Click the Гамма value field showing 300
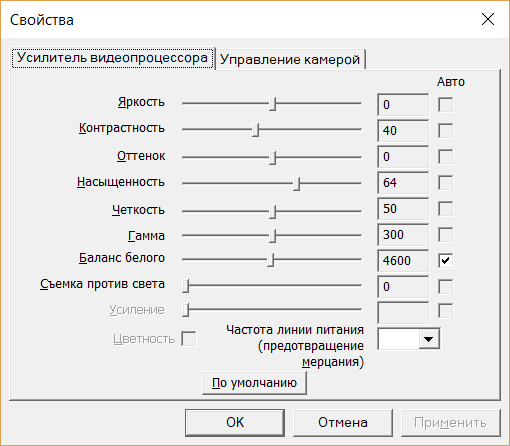The height and width of the screenshot is (446, 510). click(403, 235)
